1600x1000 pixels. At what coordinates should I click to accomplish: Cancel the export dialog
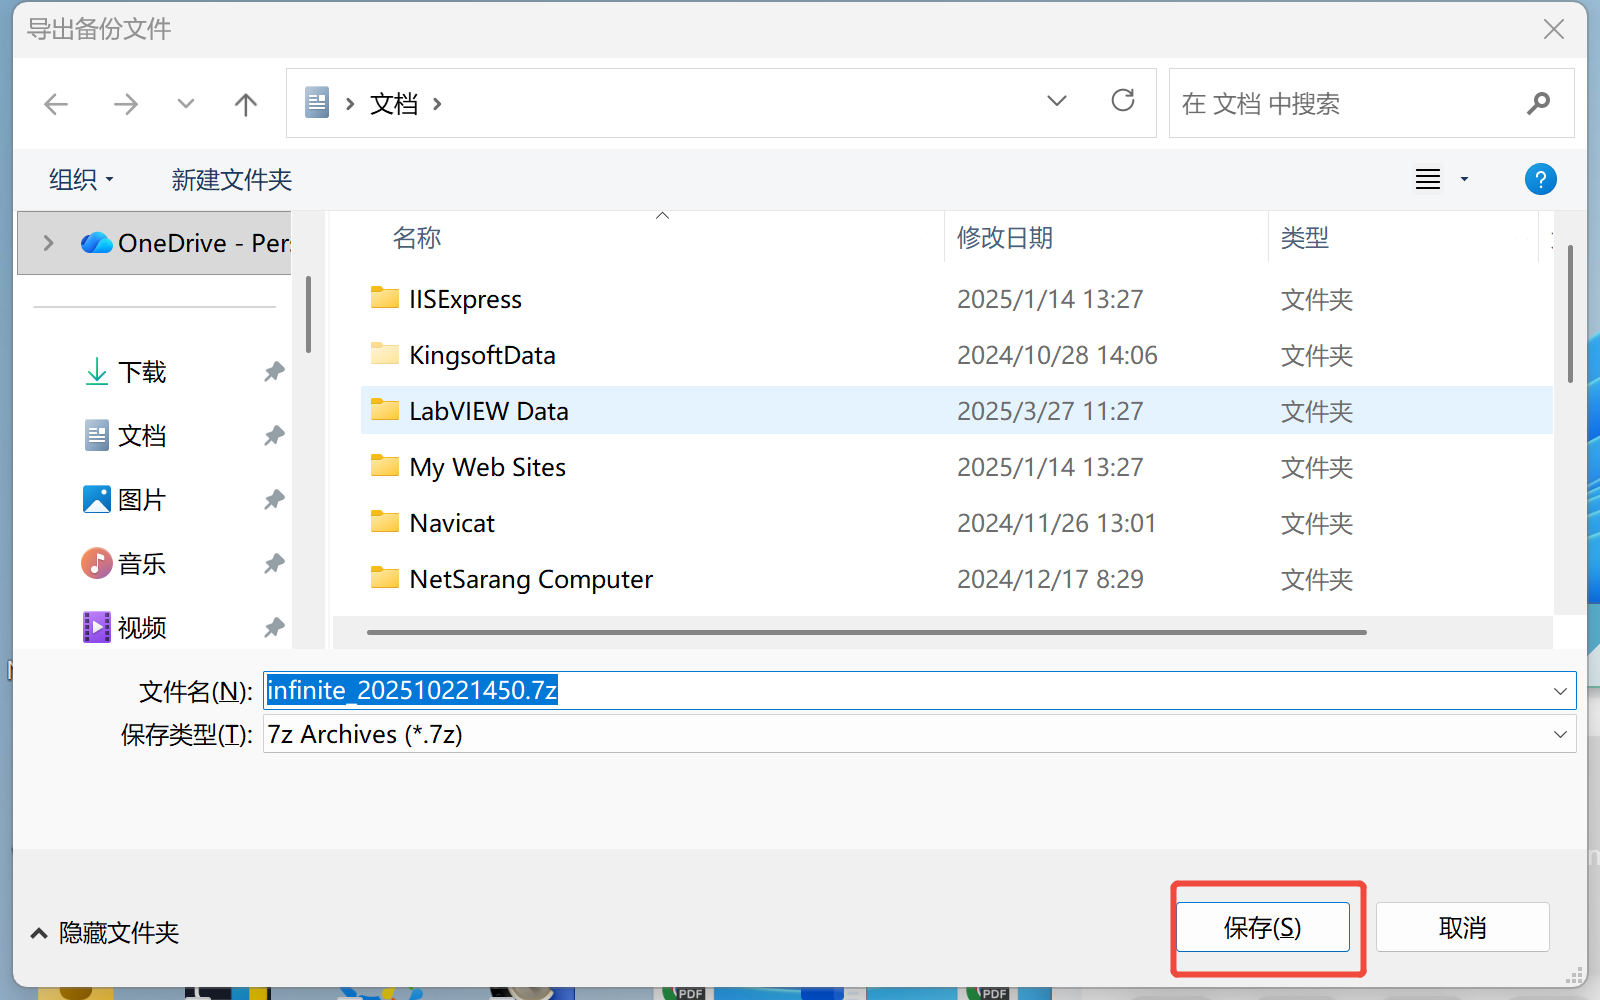coord(1462,928)
